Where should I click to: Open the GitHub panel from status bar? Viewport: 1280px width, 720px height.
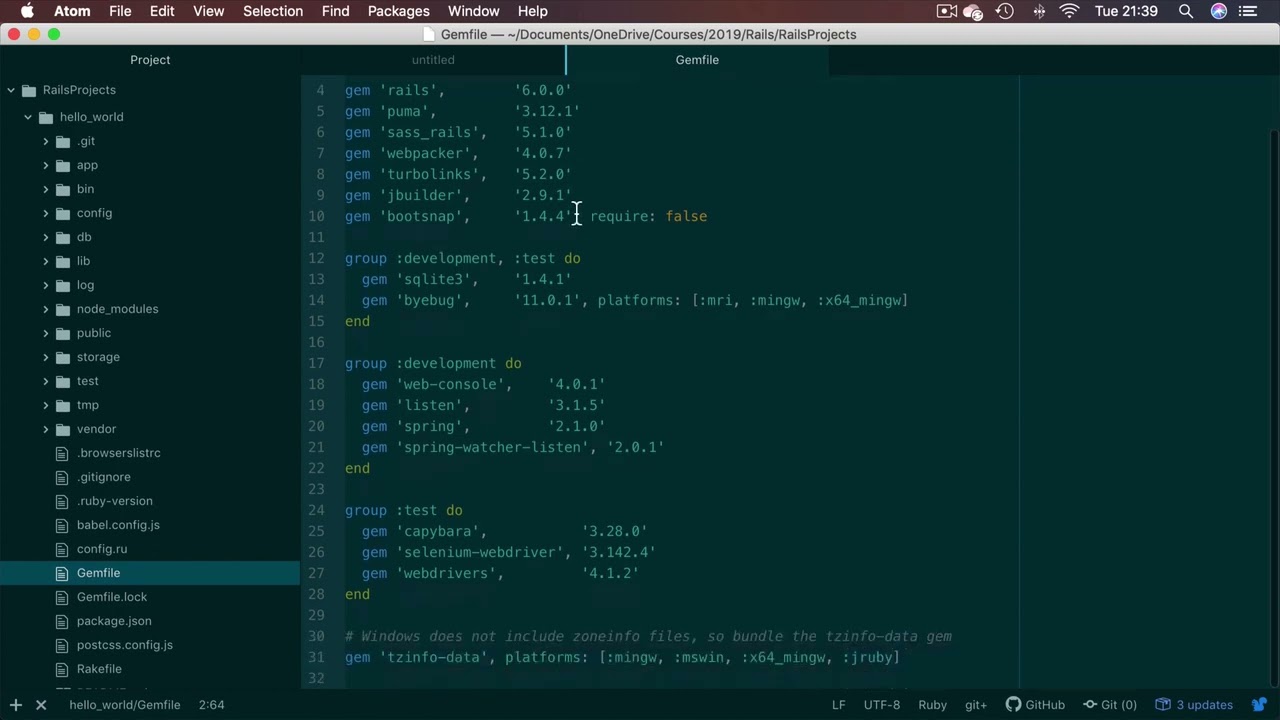point(1035,705)
